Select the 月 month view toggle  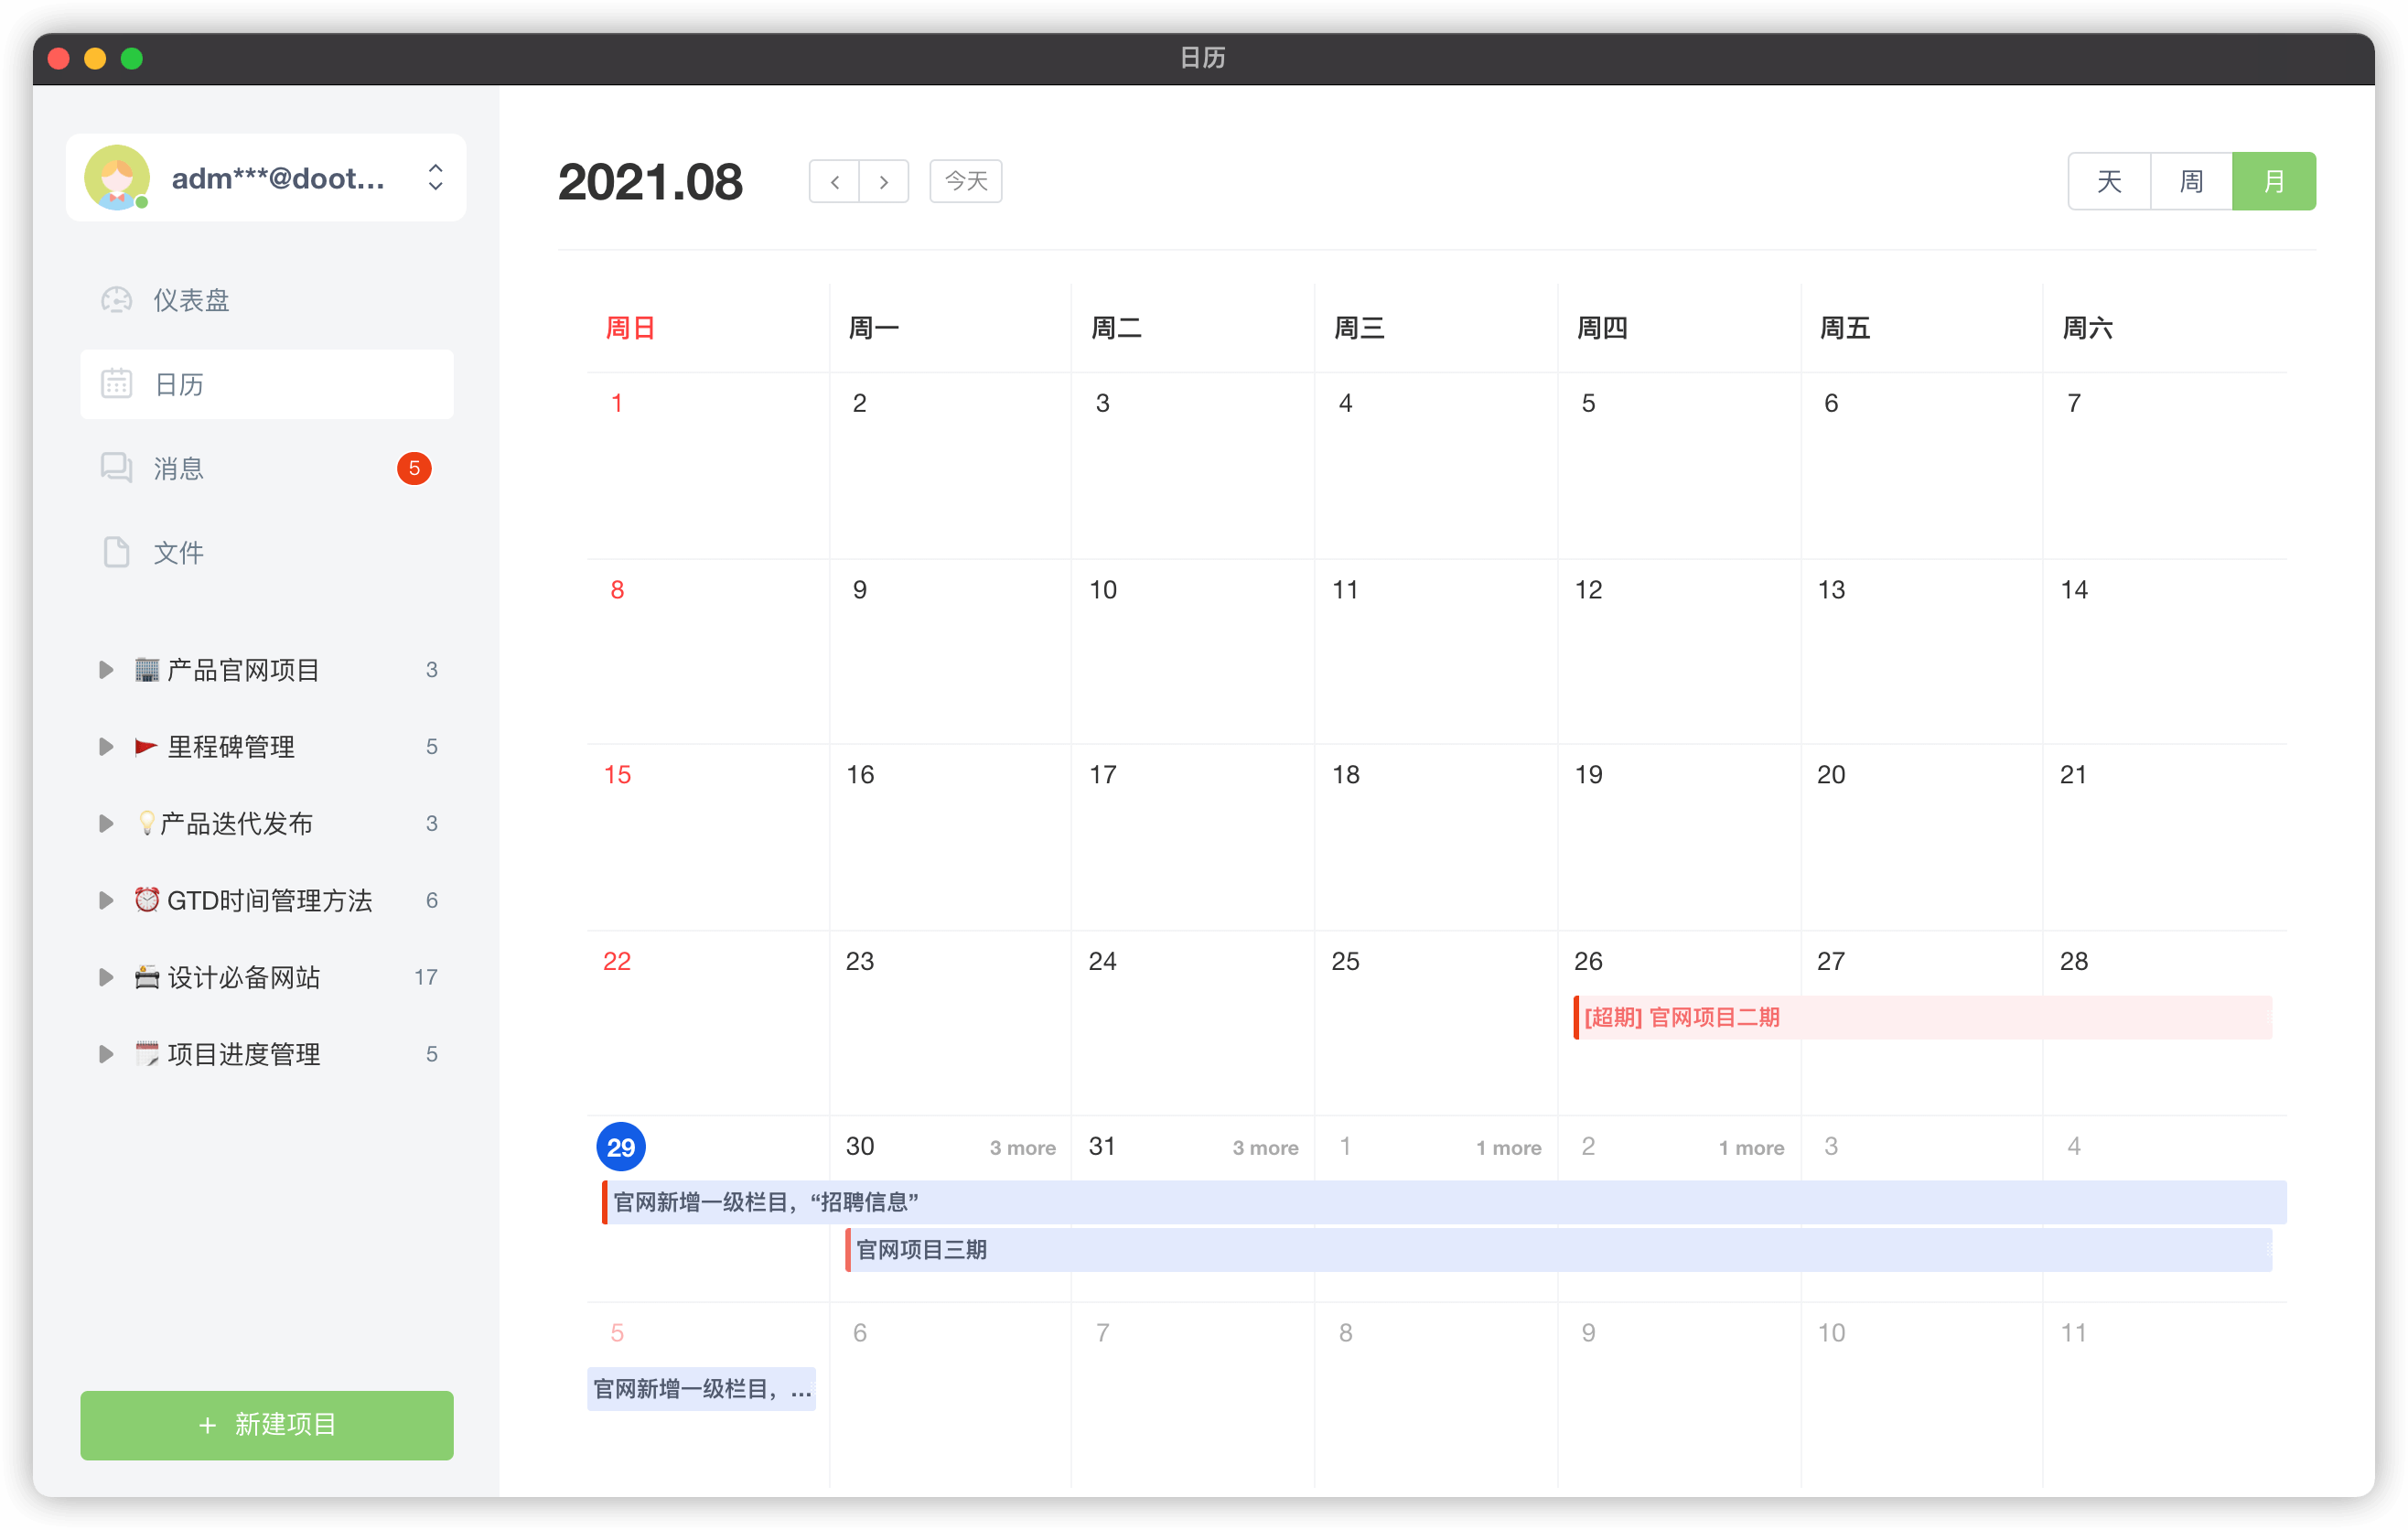2274,181
